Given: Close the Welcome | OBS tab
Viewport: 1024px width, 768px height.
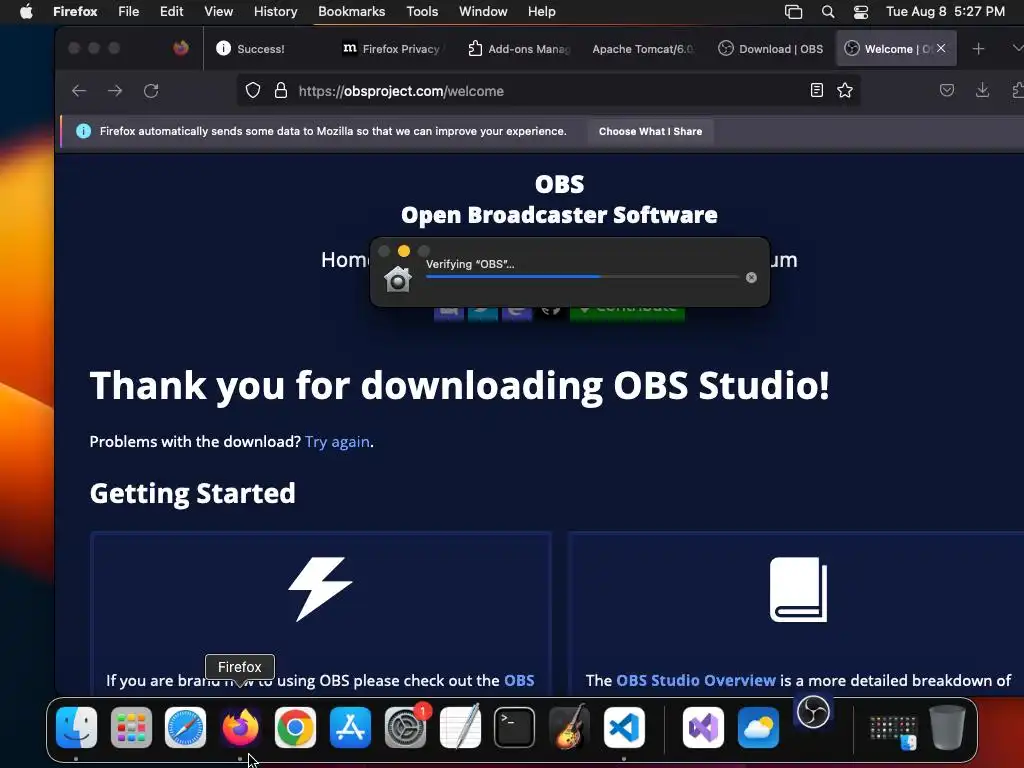Looking at the screenshot, I should click(940, 48).
